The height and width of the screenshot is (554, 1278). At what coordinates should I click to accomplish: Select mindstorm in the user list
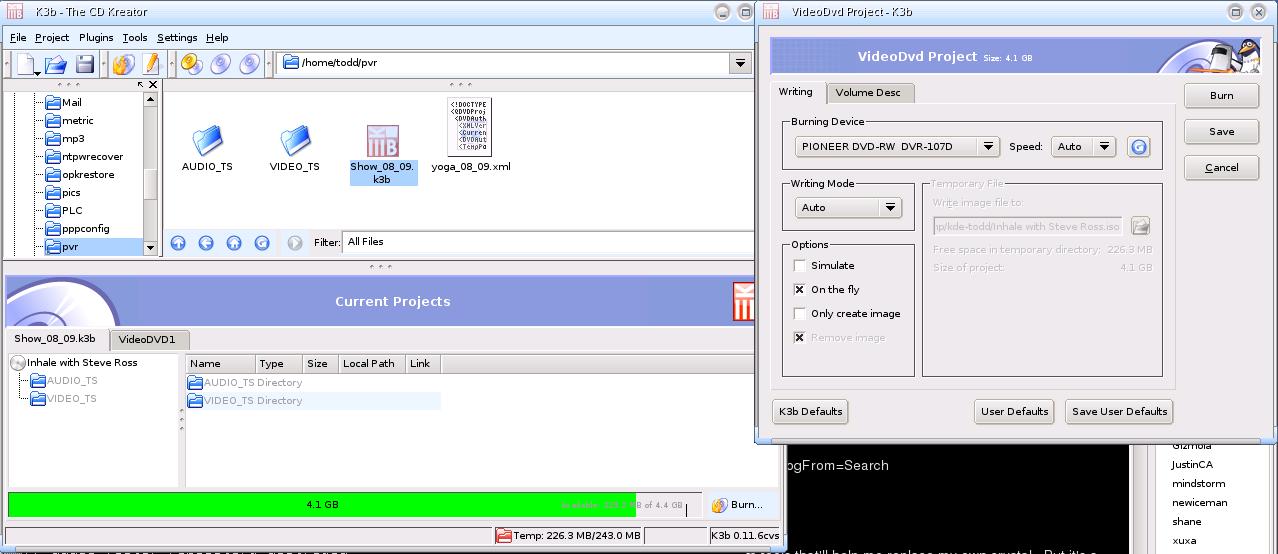click(x=1199, y=484)
